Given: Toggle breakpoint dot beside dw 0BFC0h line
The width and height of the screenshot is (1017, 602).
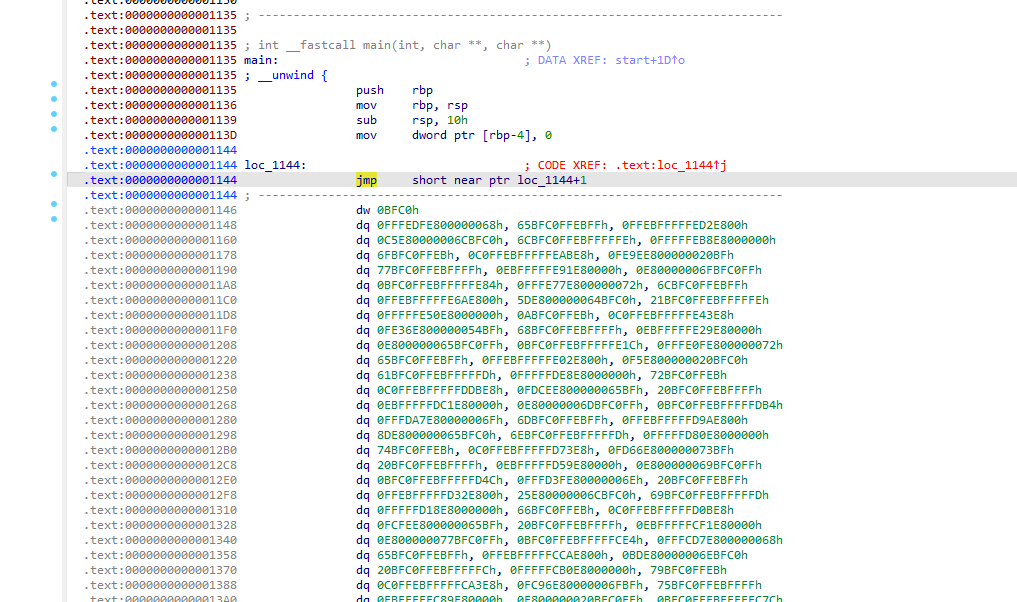Looking at the screenshot, I should pyautogui.click(x=54, y=203).
